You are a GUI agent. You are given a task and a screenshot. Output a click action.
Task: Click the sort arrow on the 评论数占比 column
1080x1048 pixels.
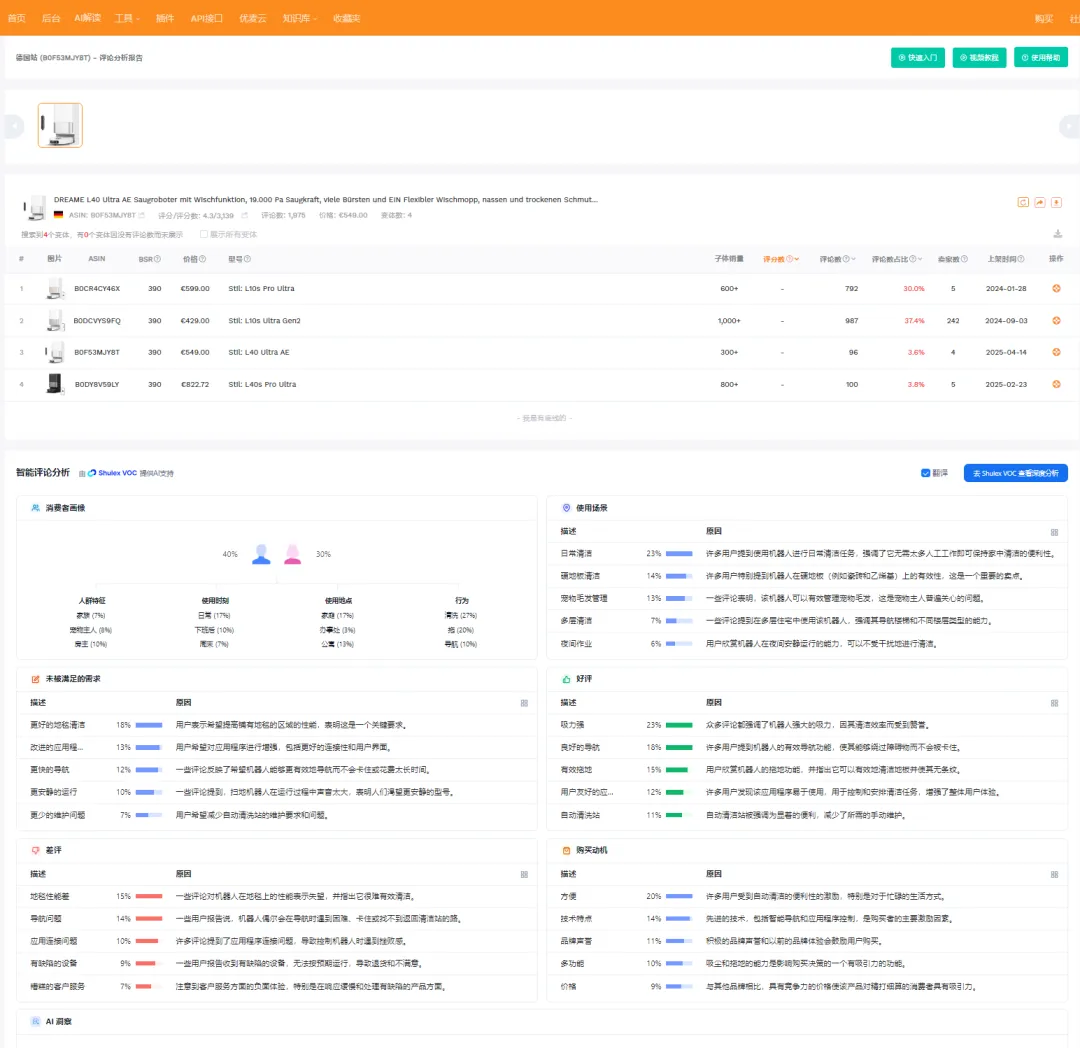click(x=920, y=259)
